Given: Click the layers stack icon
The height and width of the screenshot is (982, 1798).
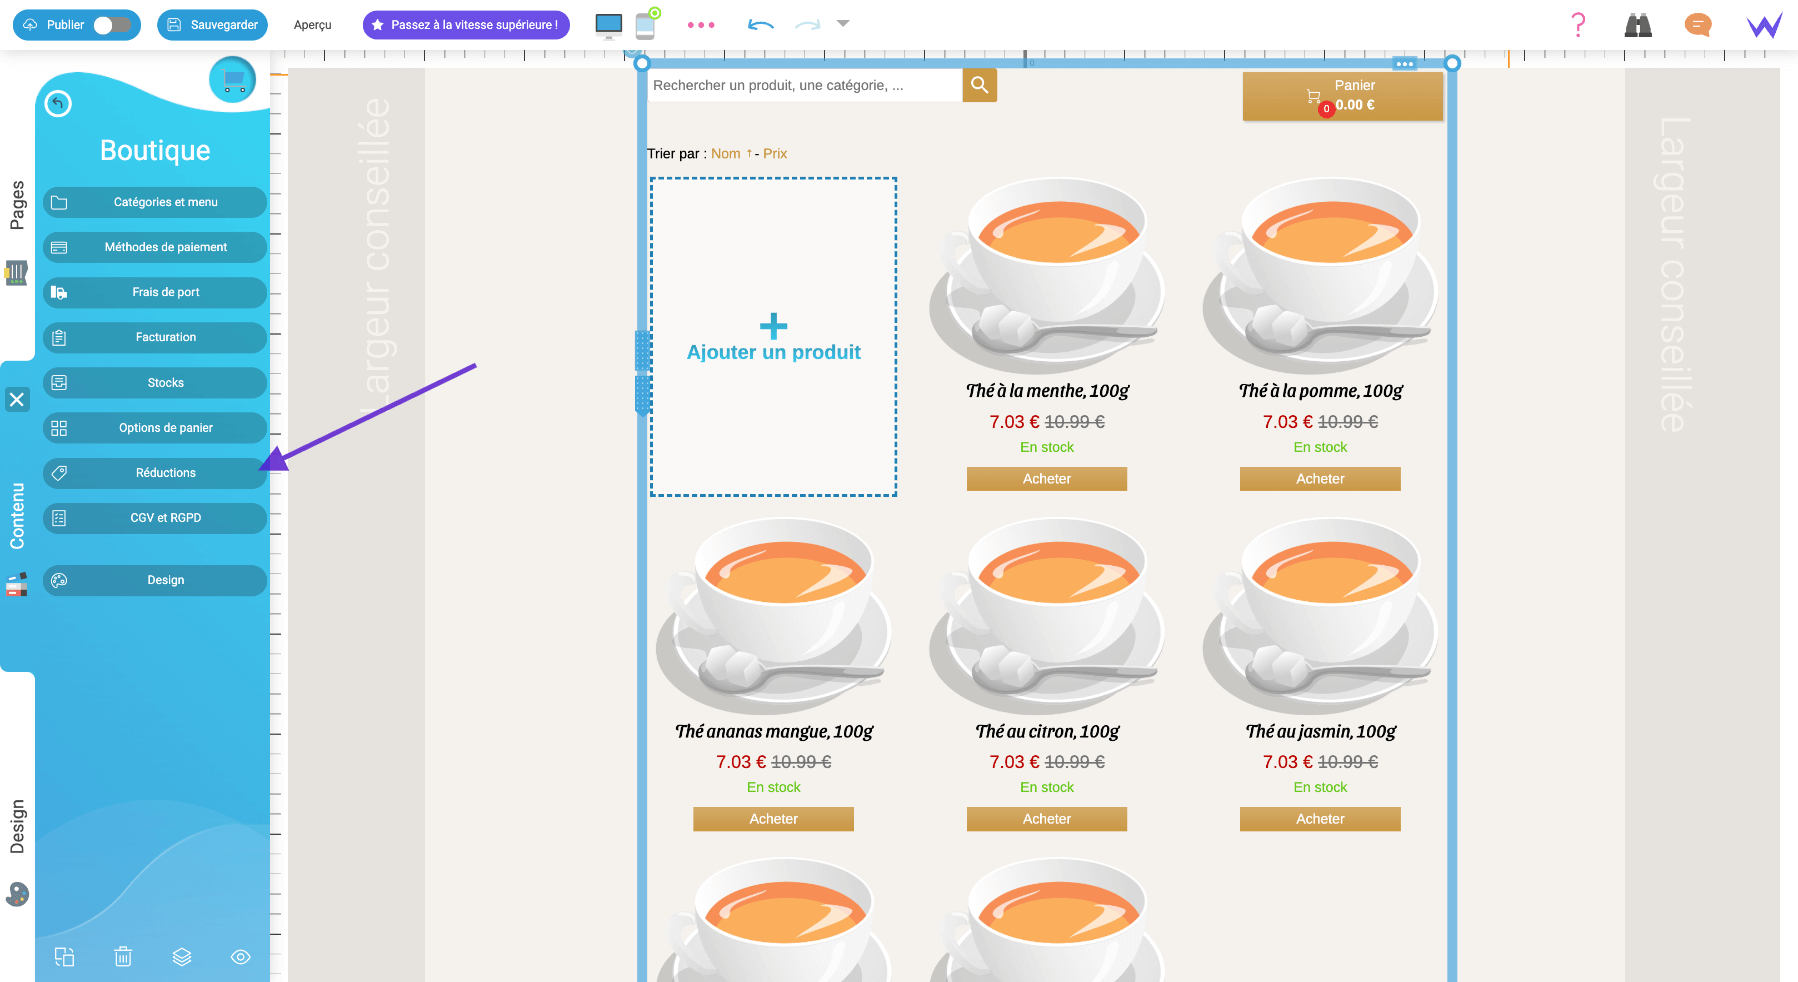Looking at the screenshot, I should [182, 957].
